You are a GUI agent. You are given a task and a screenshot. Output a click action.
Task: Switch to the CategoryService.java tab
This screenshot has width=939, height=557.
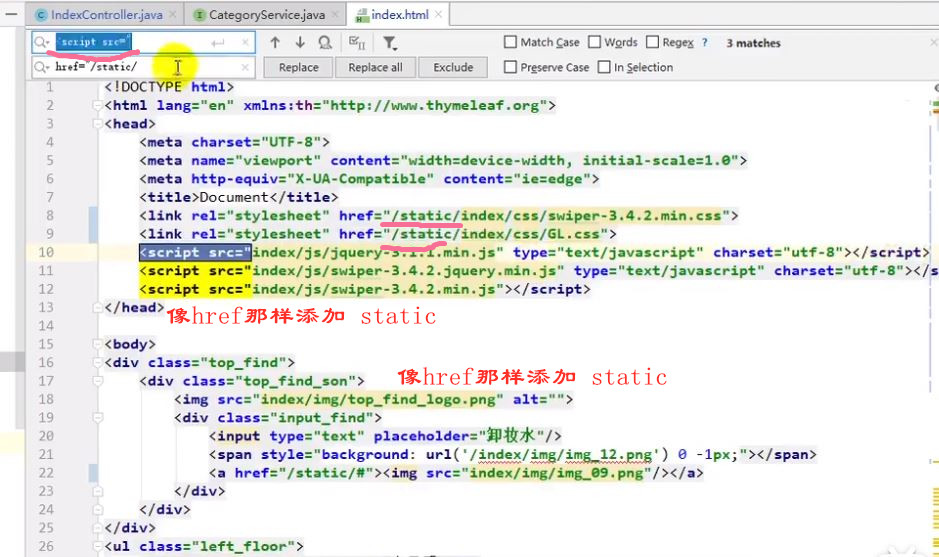(x=266, y=15)
